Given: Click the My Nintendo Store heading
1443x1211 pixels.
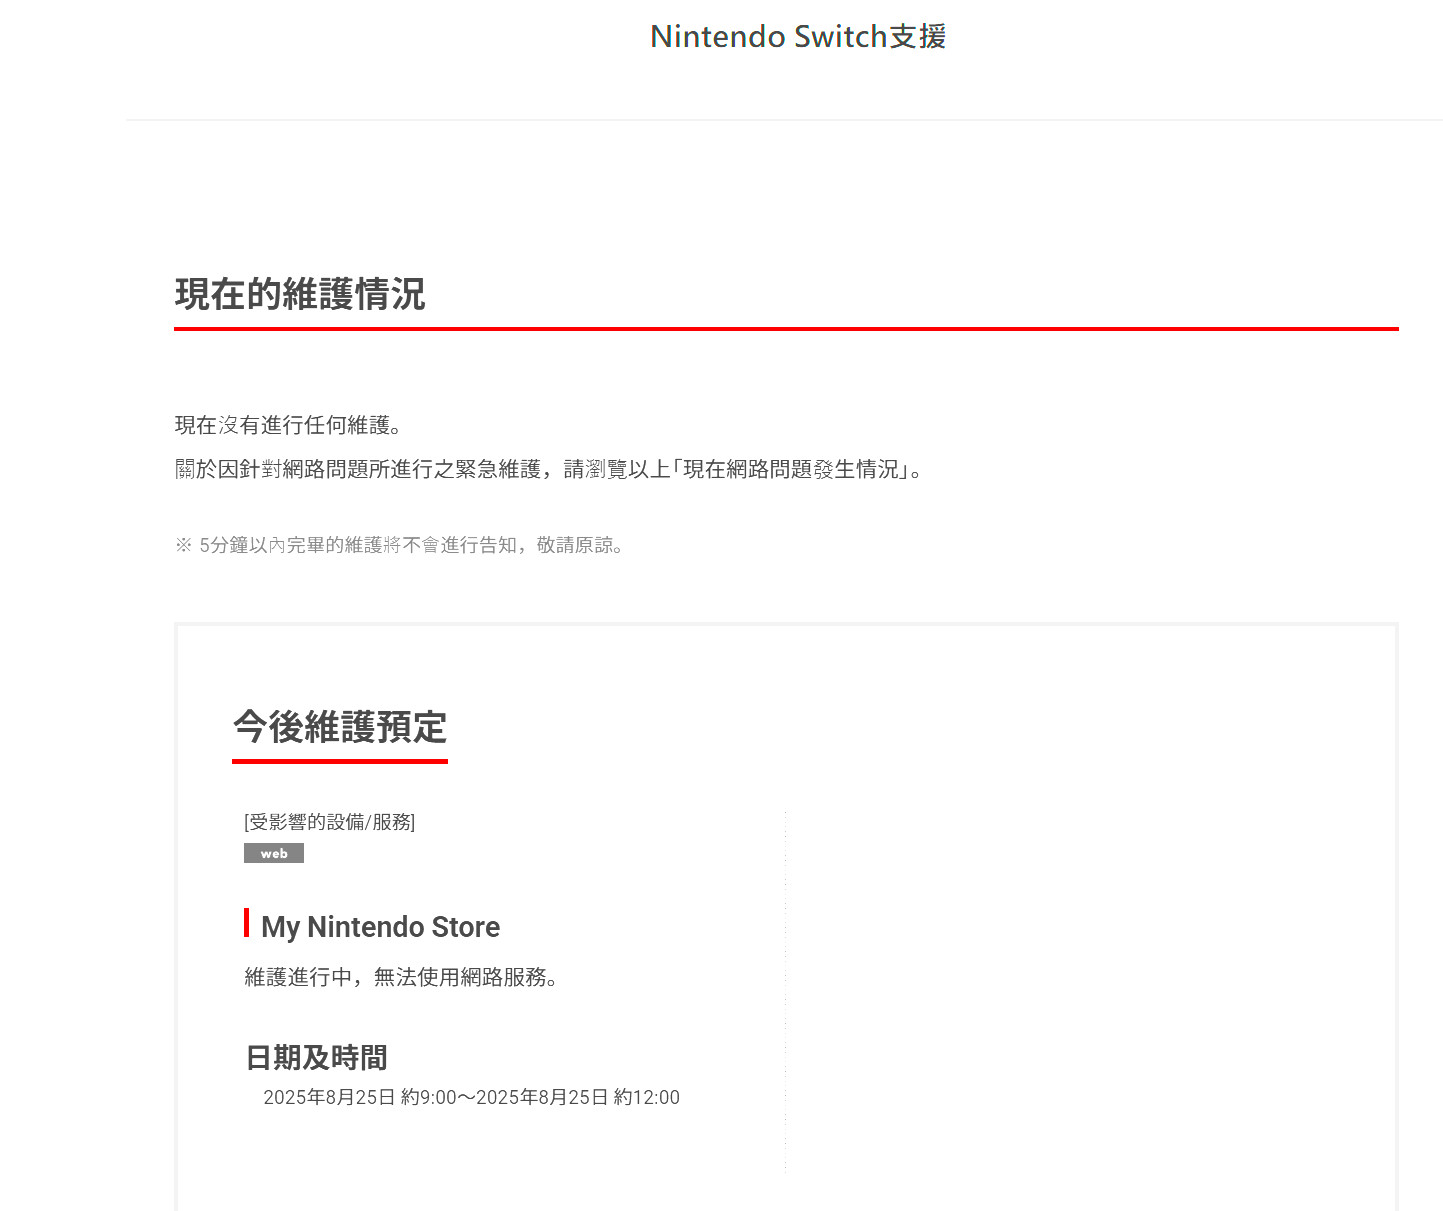Looking at the screenshot, I should pyautogui.click(x=380, y=927).
